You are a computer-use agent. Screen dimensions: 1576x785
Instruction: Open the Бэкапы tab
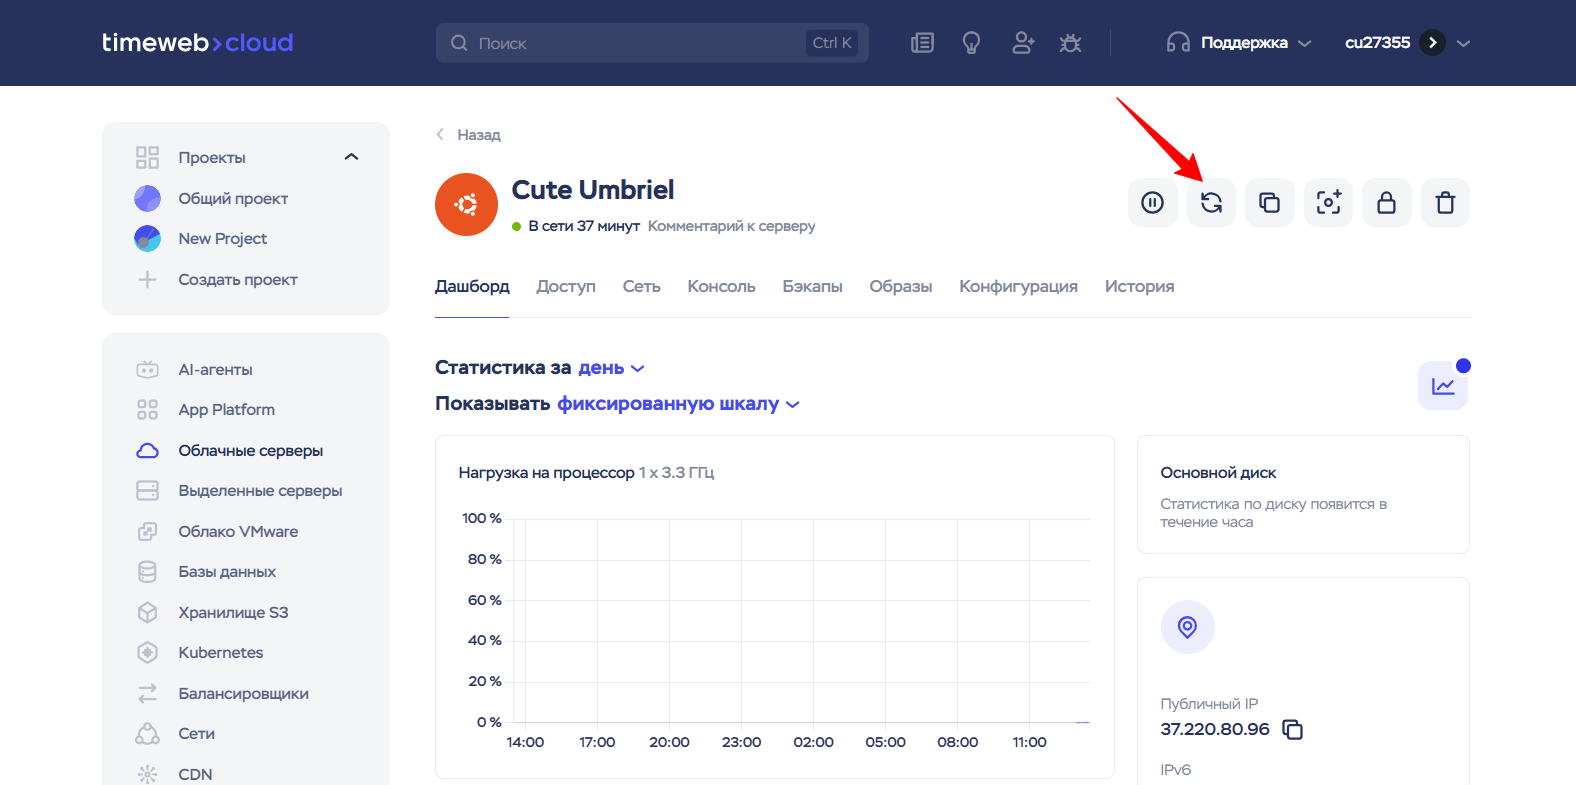(x=812, y=287)
